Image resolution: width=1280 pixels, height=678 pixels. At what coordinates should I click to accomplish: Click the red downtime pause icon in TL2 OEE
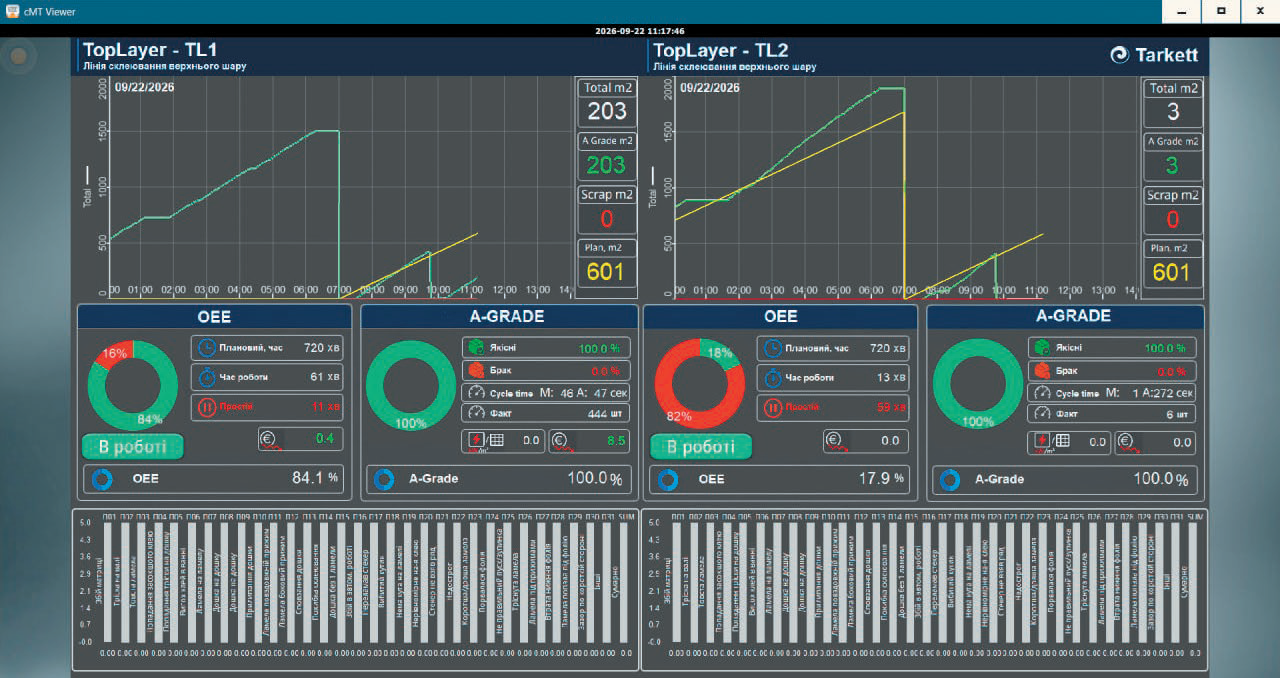point(773,408)
